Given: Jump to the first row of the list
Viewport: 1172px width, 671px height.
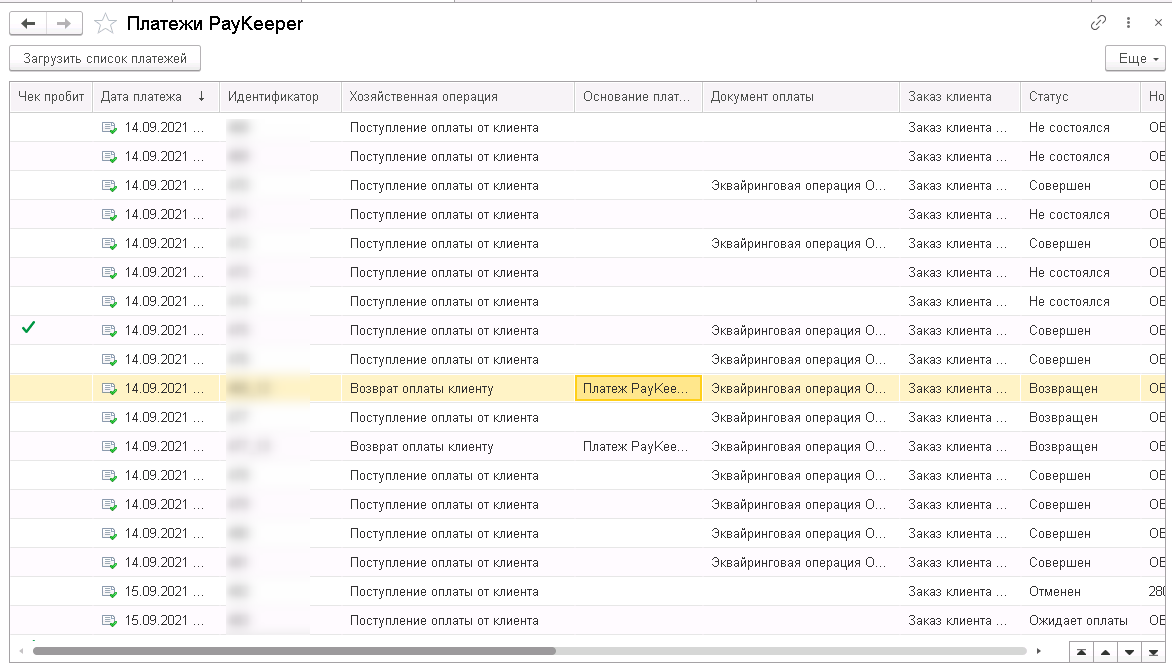Looking at the screenshot, I should point(1081,652).
